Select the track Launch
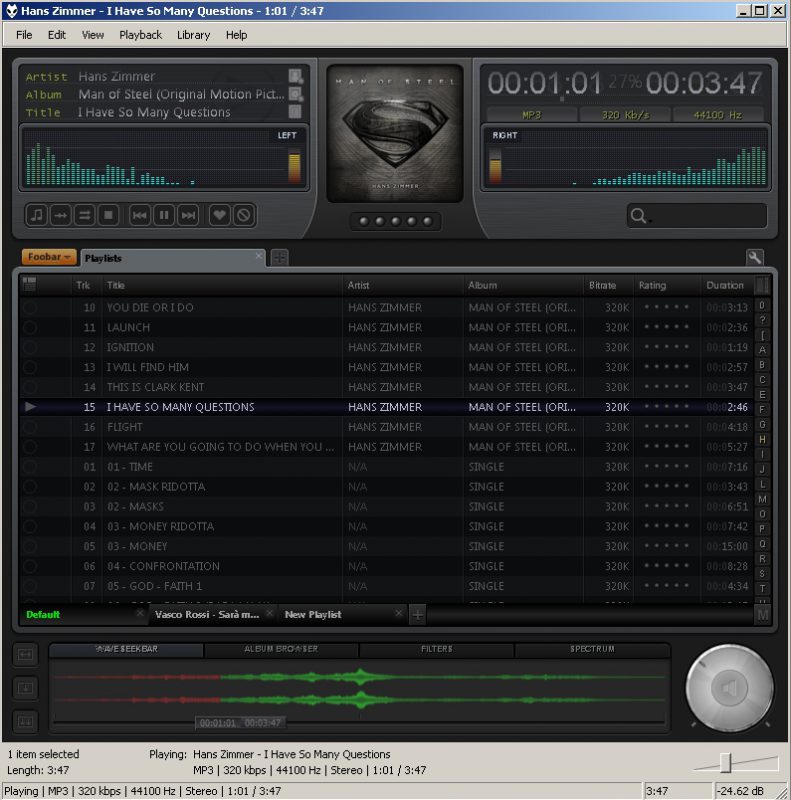791x800 pixels. [x=386, y=327]
